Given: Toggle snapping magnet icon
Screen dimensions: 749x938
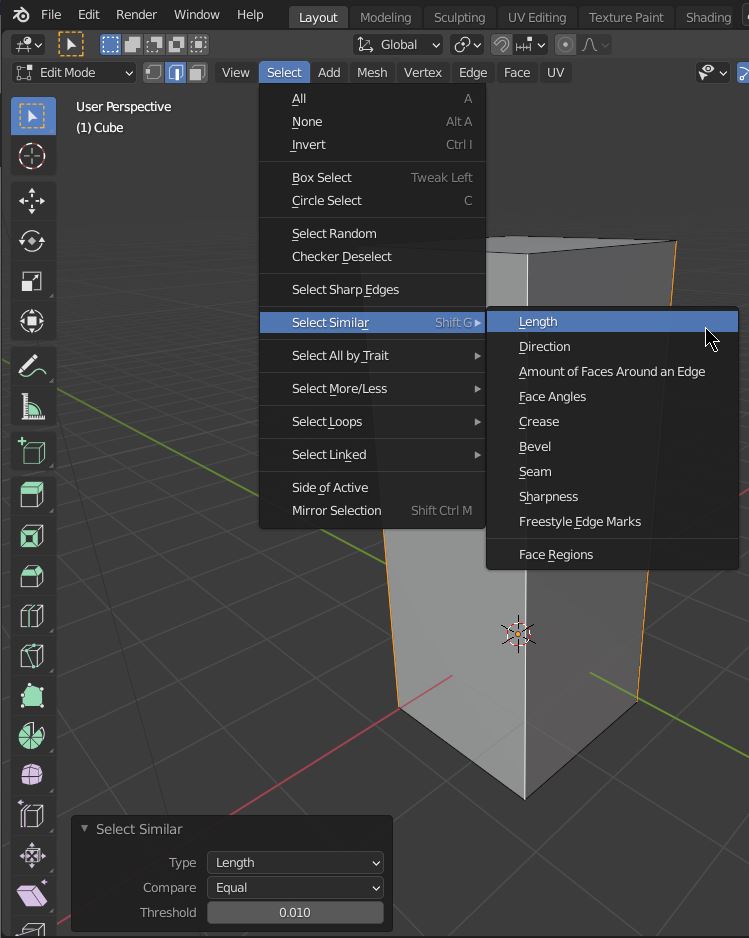Looking at the screenshot, I should point(501,45).
